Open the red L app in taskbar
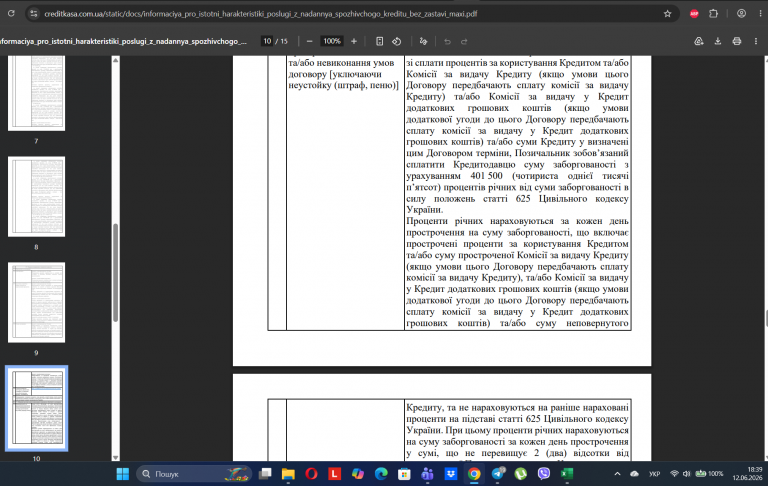Viewport: 768px width, 486px height. pyautogui.click(x=335, y=474)
